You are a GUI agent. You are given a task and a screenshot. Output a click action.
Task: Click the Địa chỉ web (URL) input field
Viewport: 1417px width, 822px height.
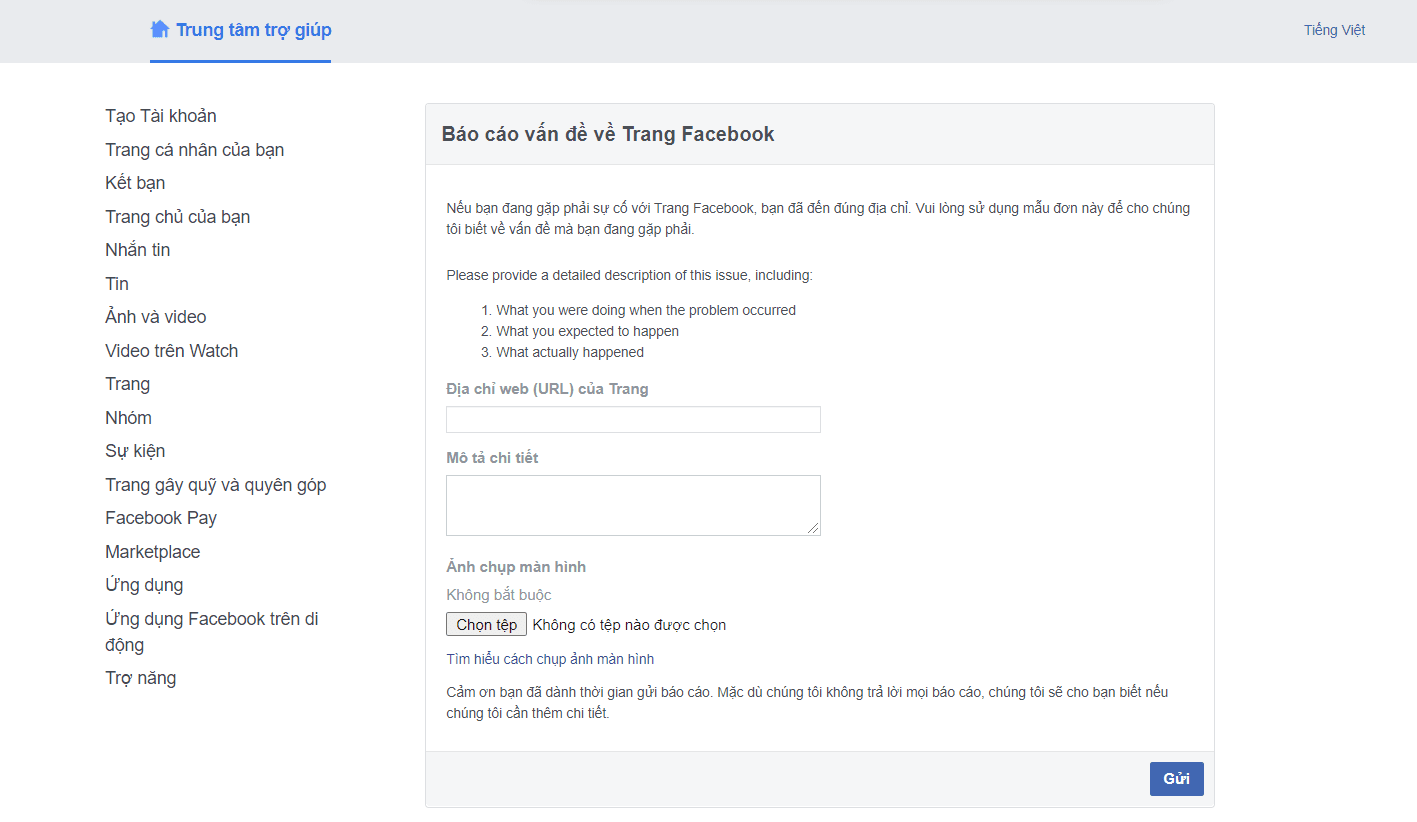tap(632, 419)
